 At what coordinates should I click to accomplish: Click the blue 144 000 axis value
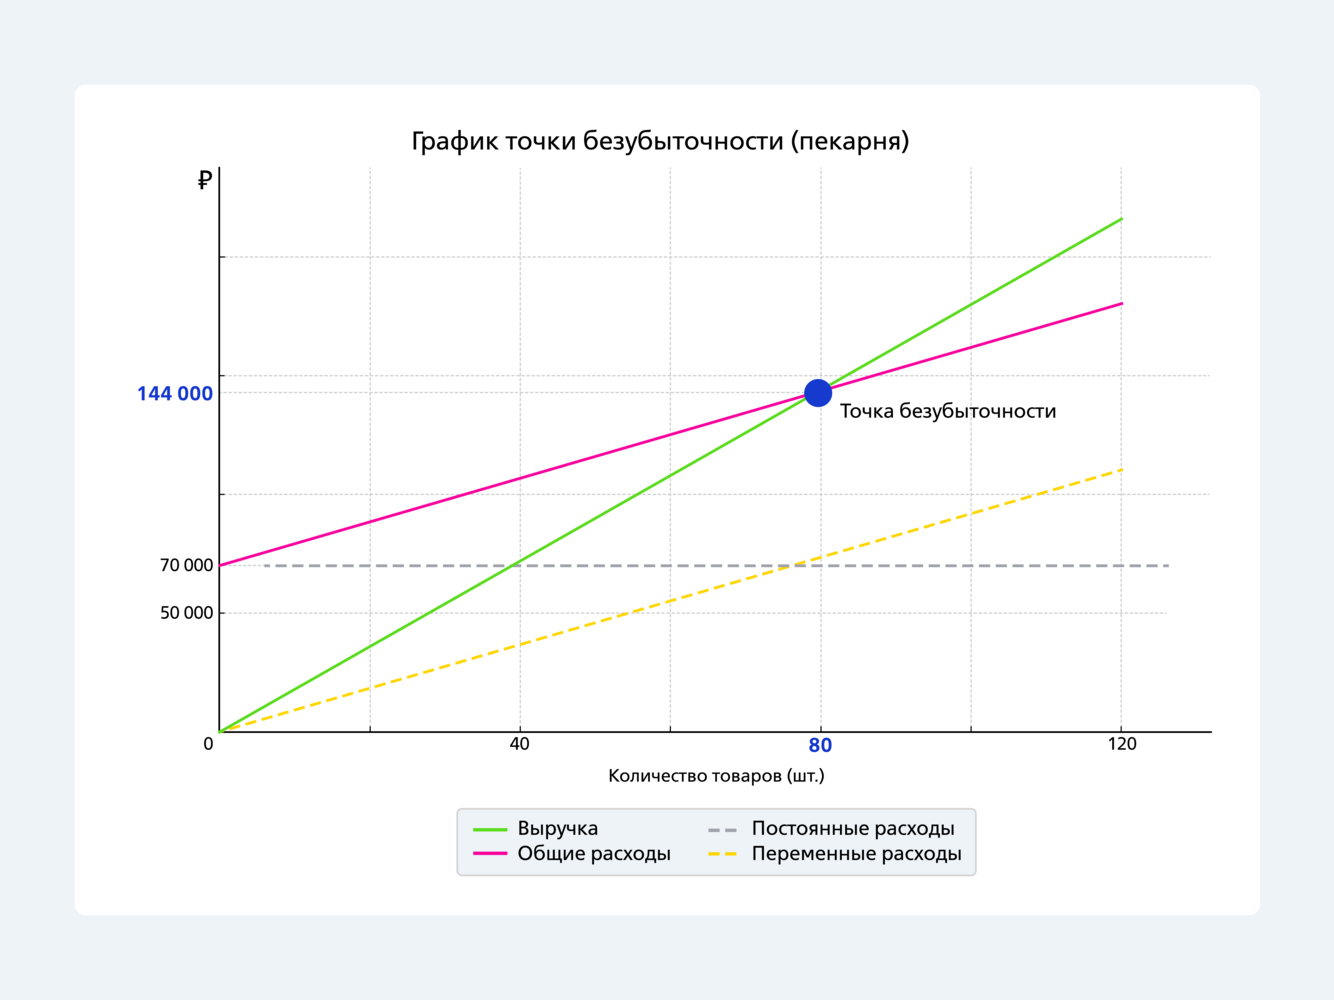pos(175,394)
